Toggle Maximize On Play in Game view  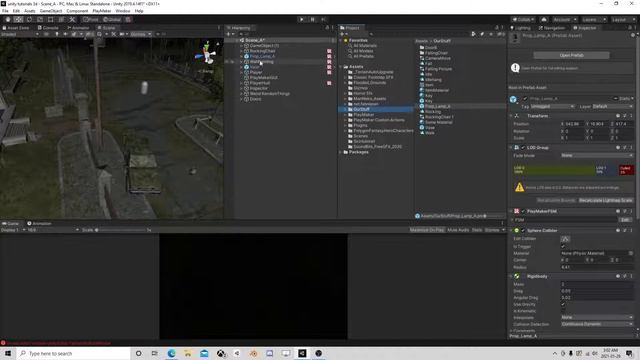[x=427, y=230]
